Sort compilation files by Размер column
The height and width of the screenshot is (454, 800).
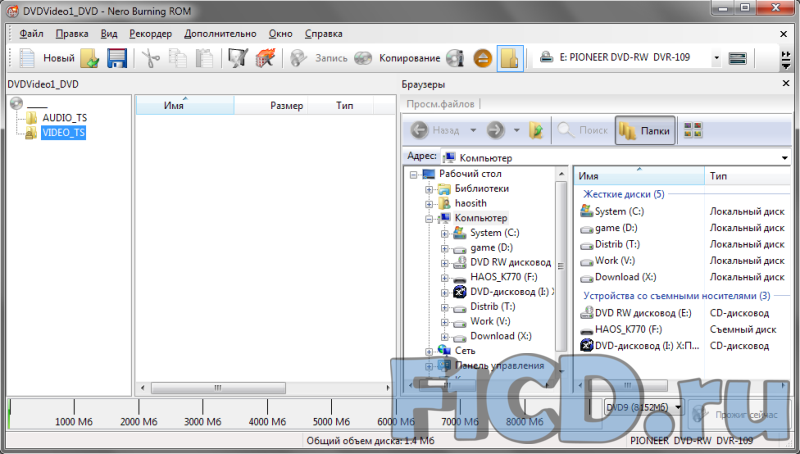(271, 105)
